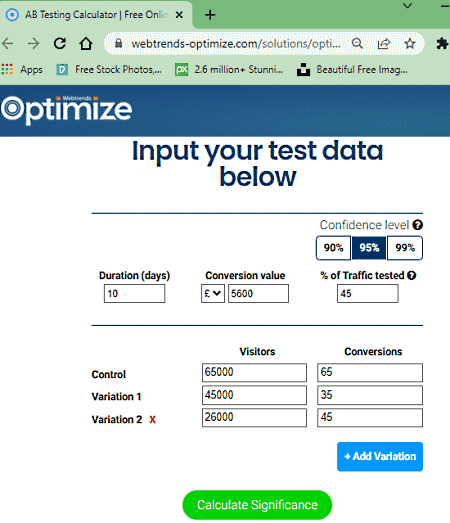The width and height of the screenshot is (450, 523).
Task: Click the zoom magnifier icon in address bar
Action: point(357,43)
